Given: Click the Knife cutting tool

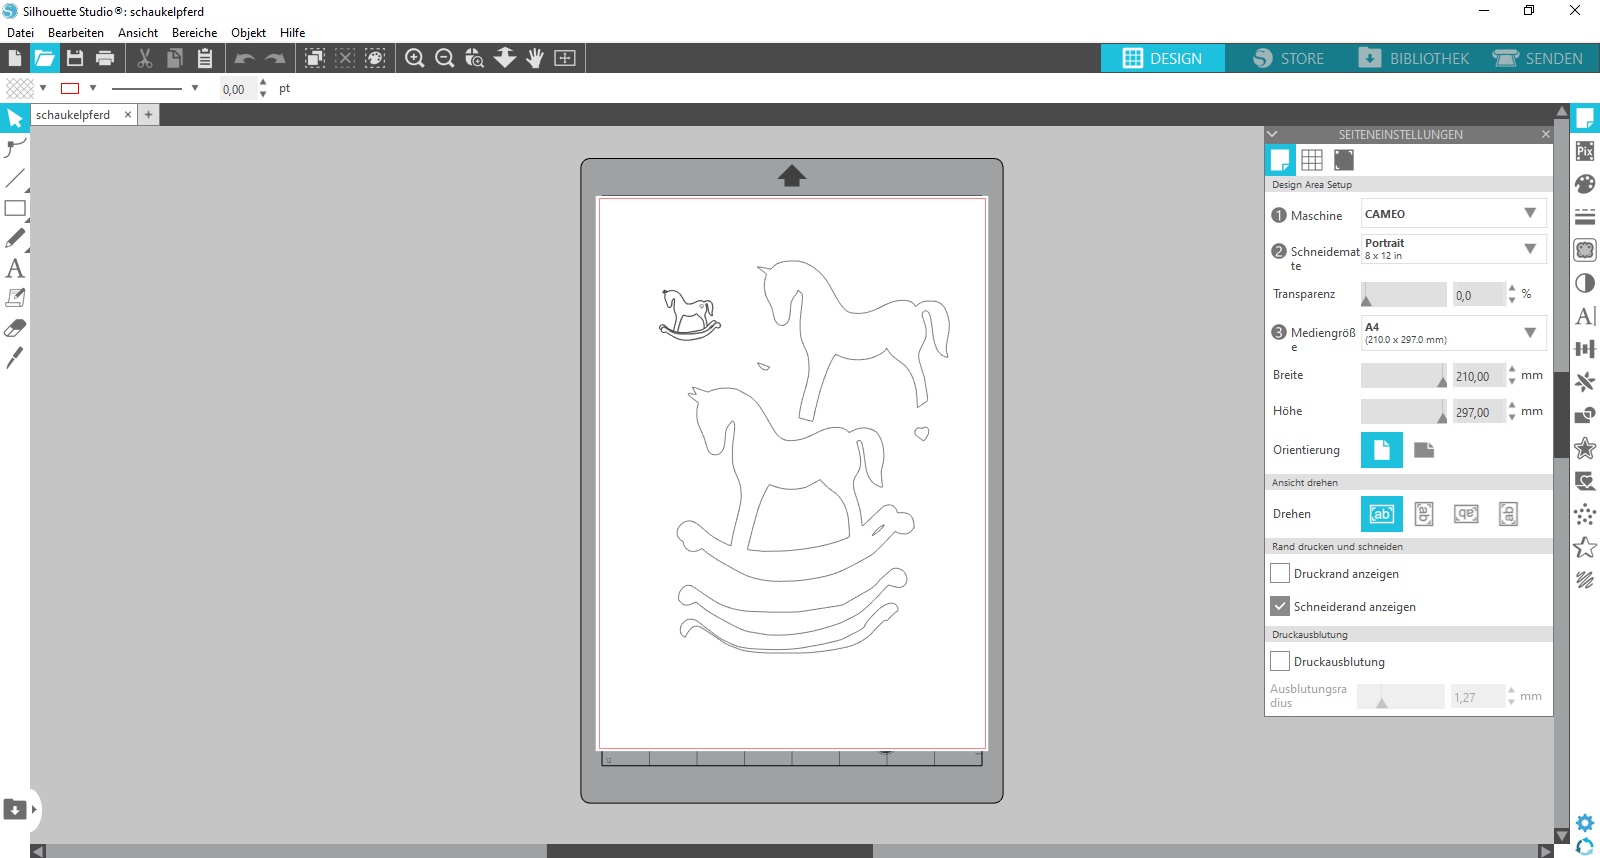Looking at the screenshot, I should tap(15, 358).
